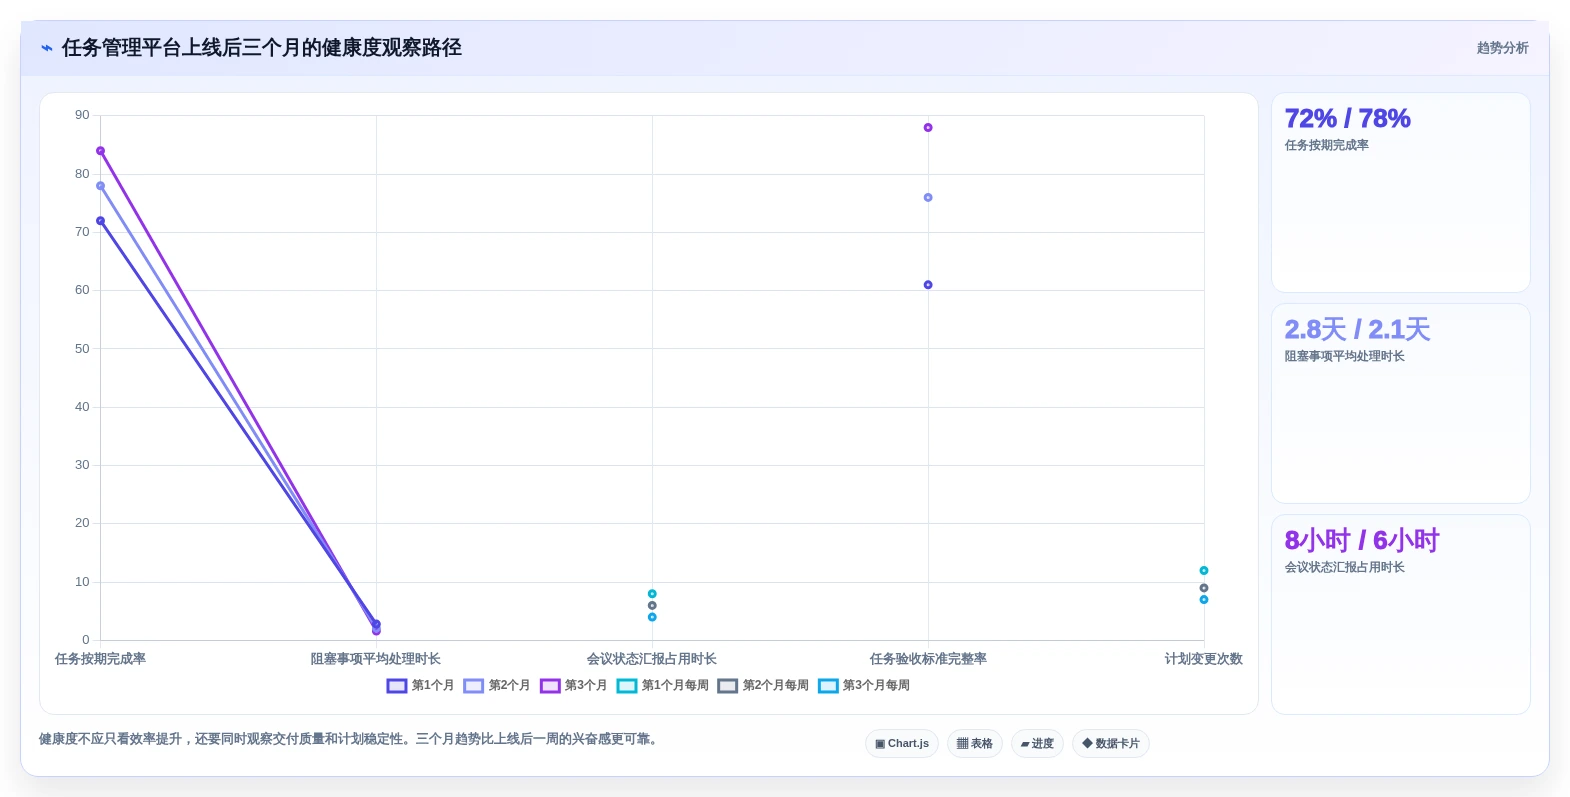1570x797 pixels.
Task: Click the 阻塞事项平均处理时长 caption in stat card
Action: point(1345,356)
